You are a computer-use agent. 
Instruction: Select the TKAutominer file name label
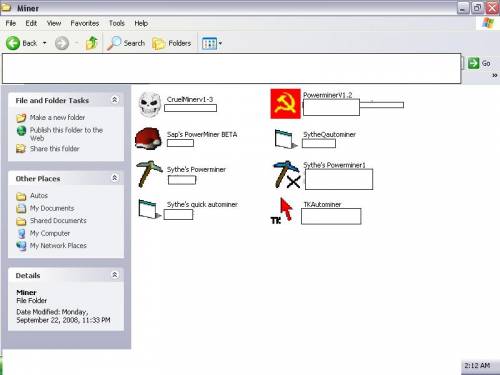(322, 204)
